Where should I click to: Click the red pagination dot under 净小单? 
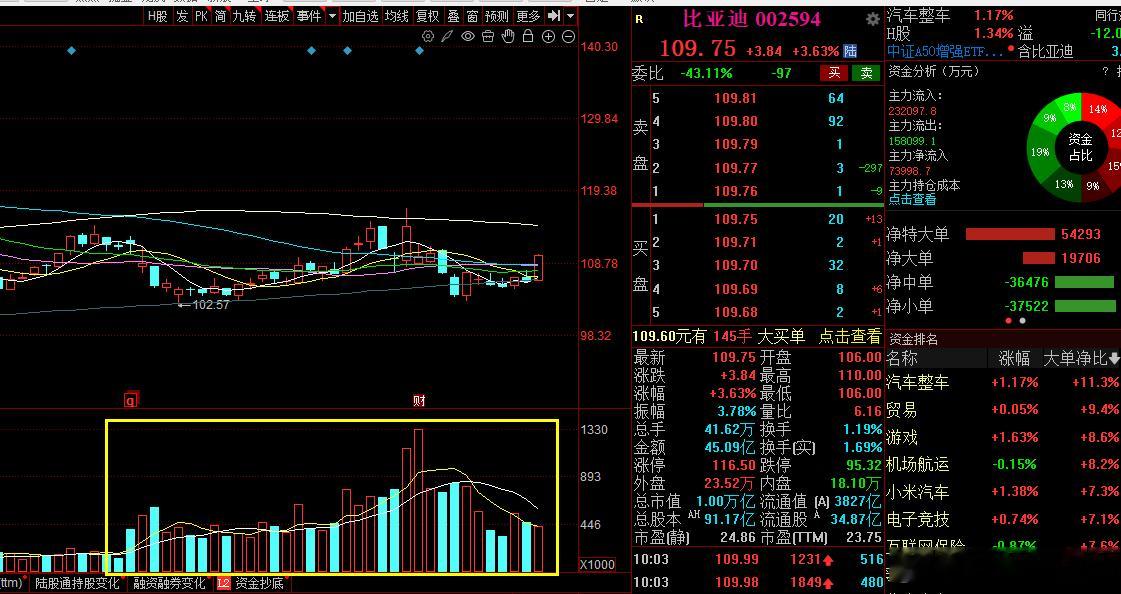coord(1009,321)
